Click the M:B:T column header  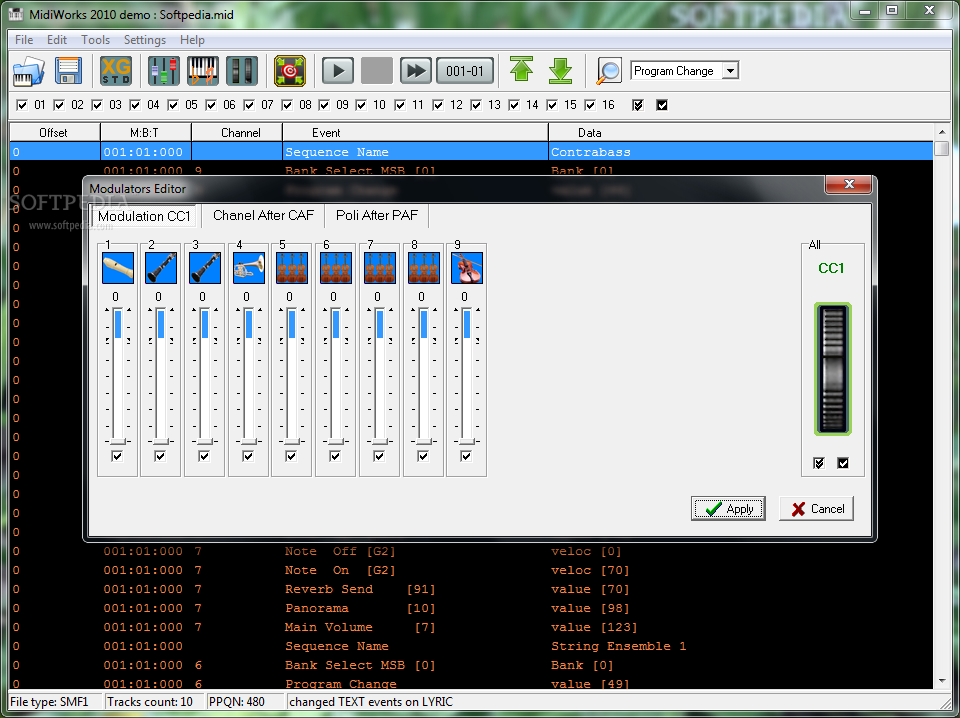[146, 133]
